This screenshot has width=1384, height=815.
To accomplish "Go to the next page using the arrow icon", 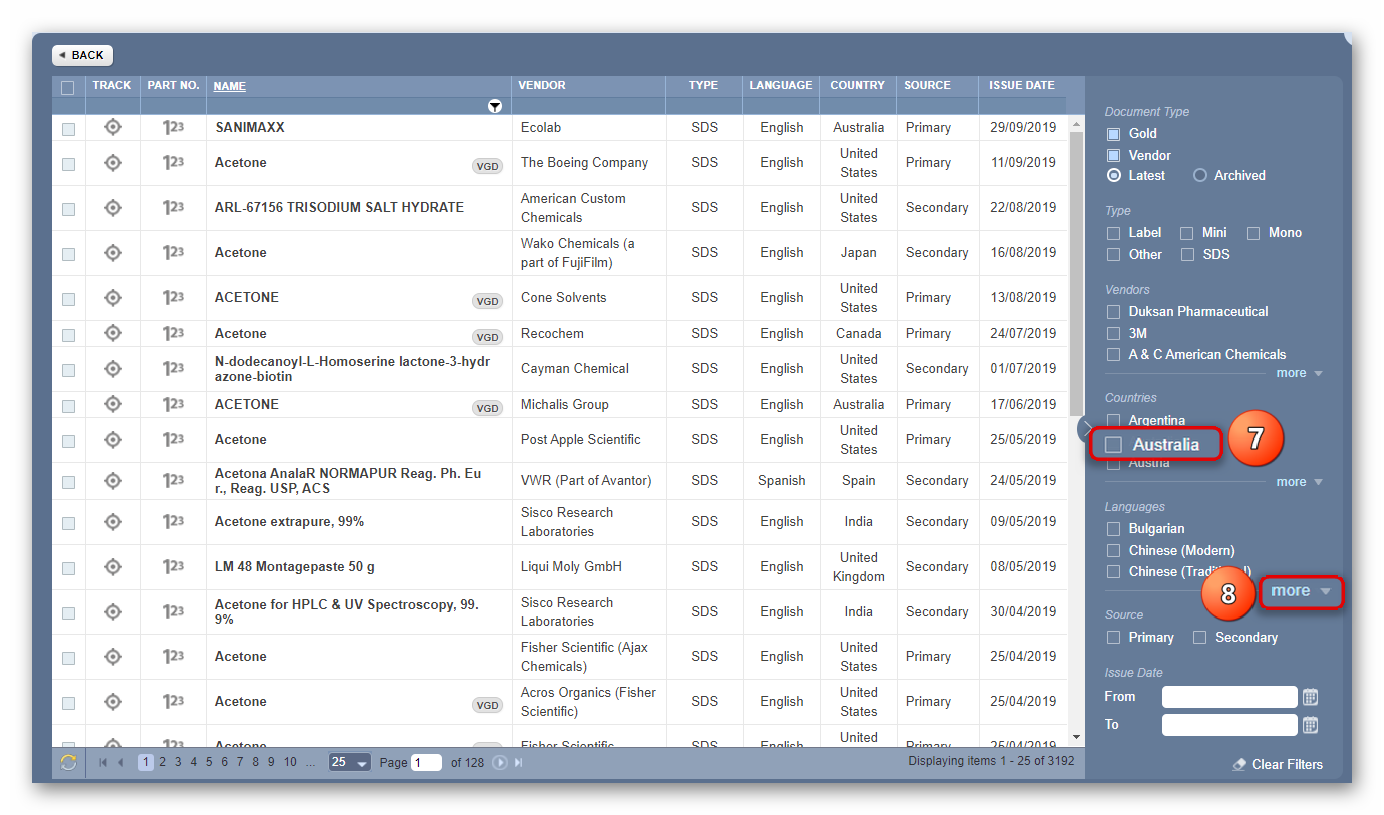I will click(500, 762).
